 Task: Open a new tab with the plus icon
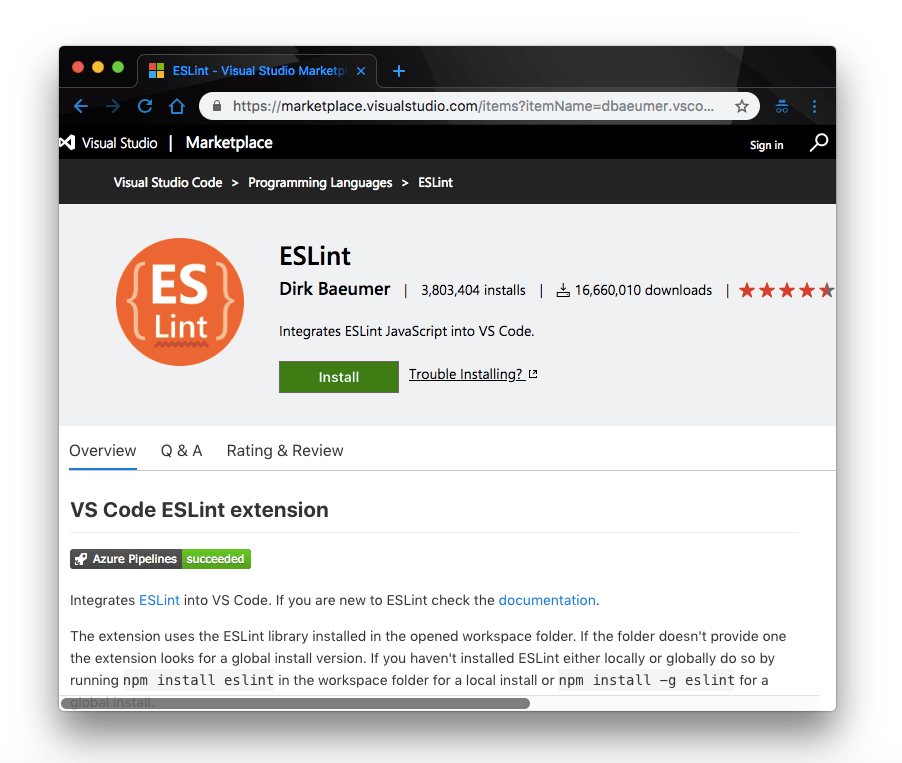coord(399,71)
